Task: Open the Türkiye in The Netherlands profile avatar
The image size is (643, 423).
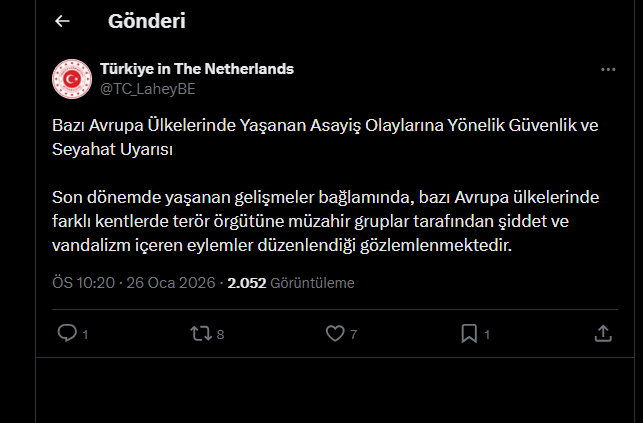Action: coord(71,78)
